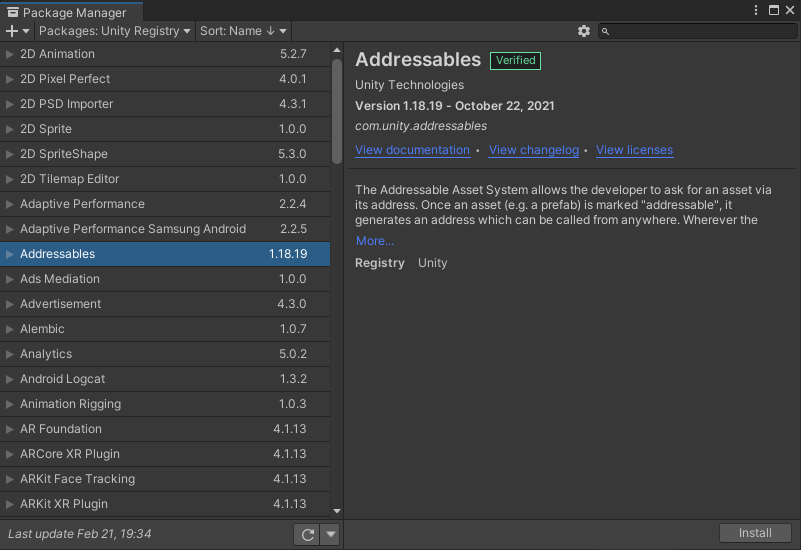Select the Advertisement package name
801x550 pixels.
coord(60,304)
